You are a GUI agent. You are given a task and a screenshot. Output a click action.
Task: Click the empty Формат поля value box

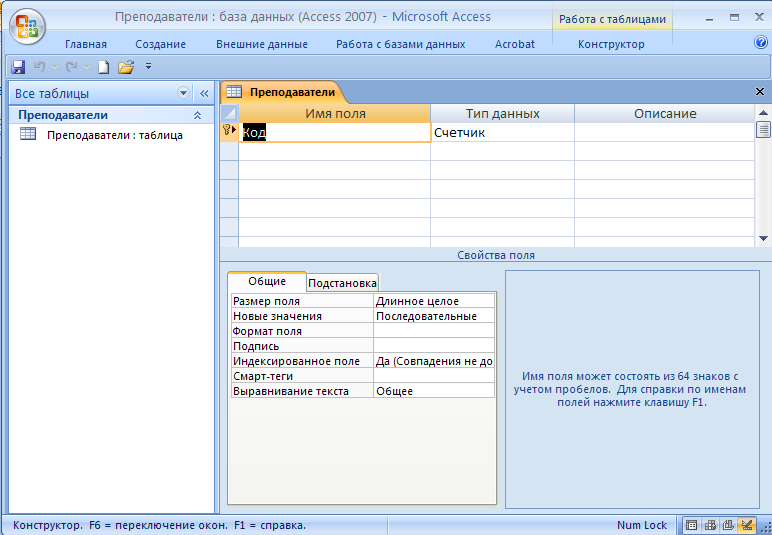pos(434,331)
